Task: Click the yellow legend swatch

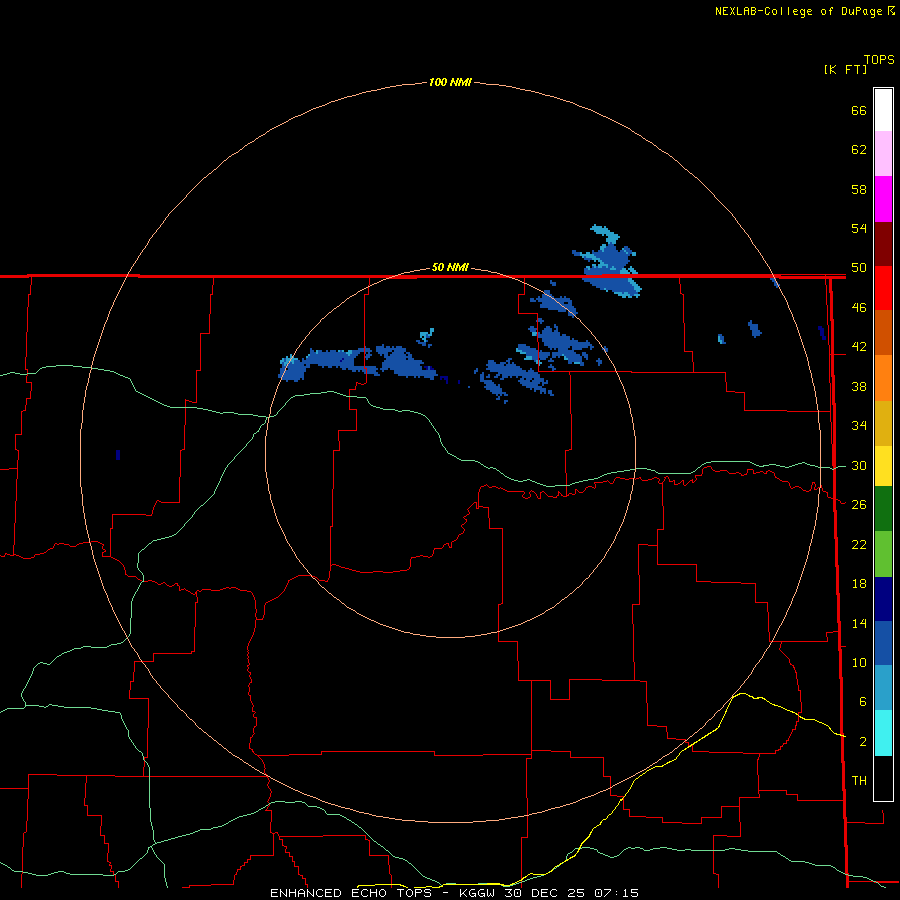Action: pyautogui.click(x=883, y=467)
